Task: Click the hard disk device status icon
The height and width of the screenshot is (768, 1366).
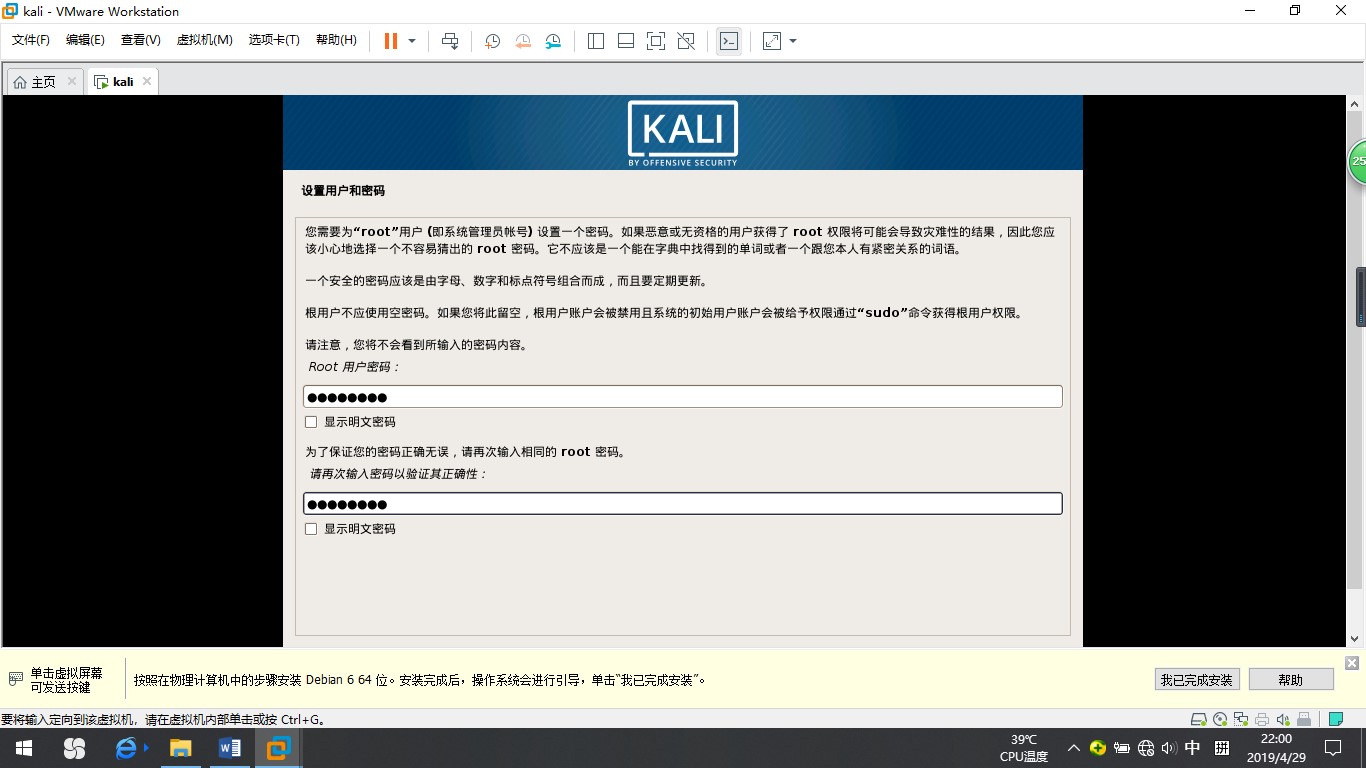Action: click(x=1198, y=719)
